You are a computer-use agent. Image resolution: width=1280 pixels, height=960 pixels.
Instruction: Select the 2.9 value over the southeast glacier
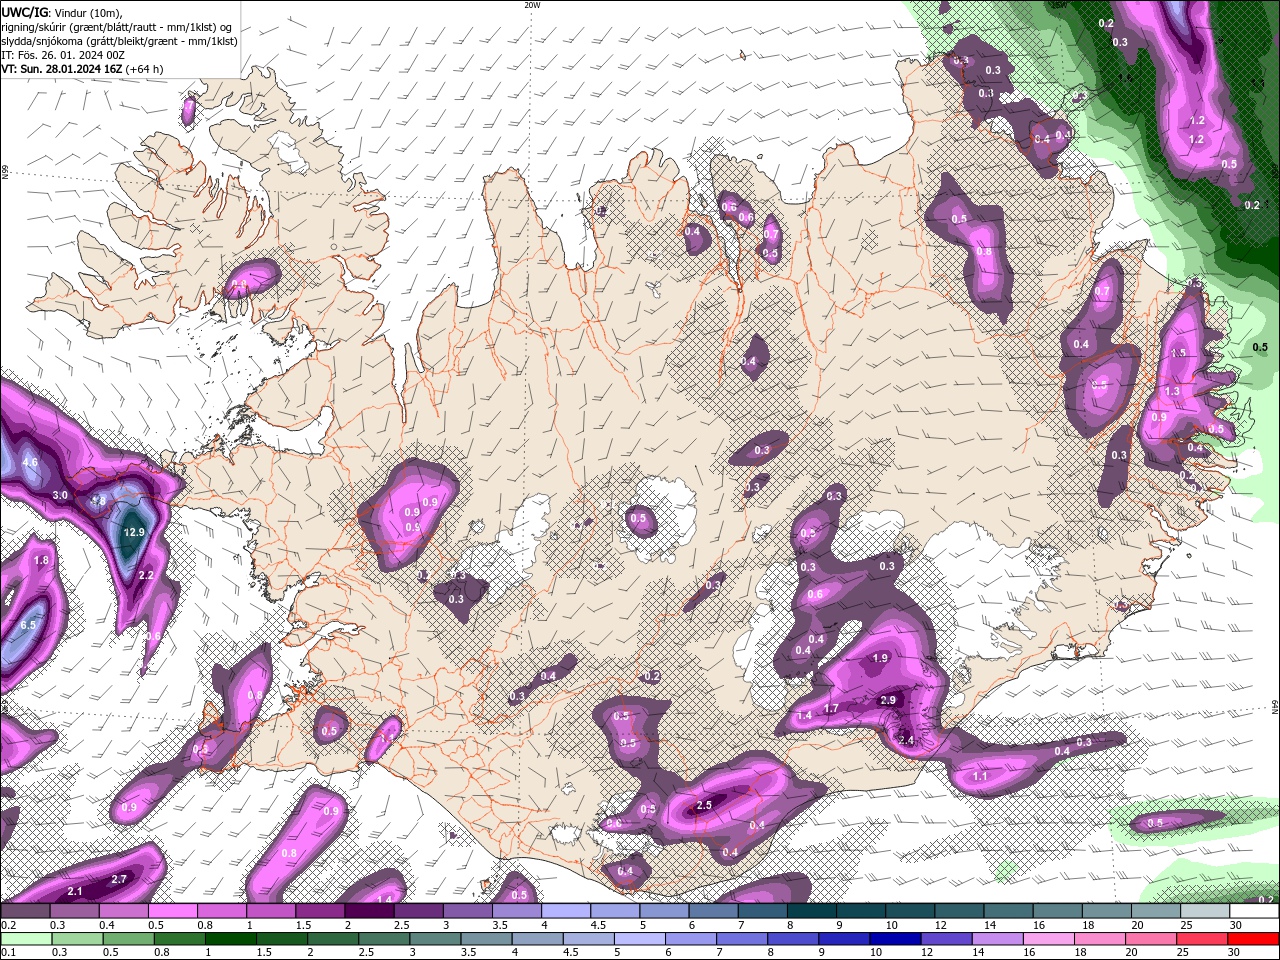click(x=888, y=701)
